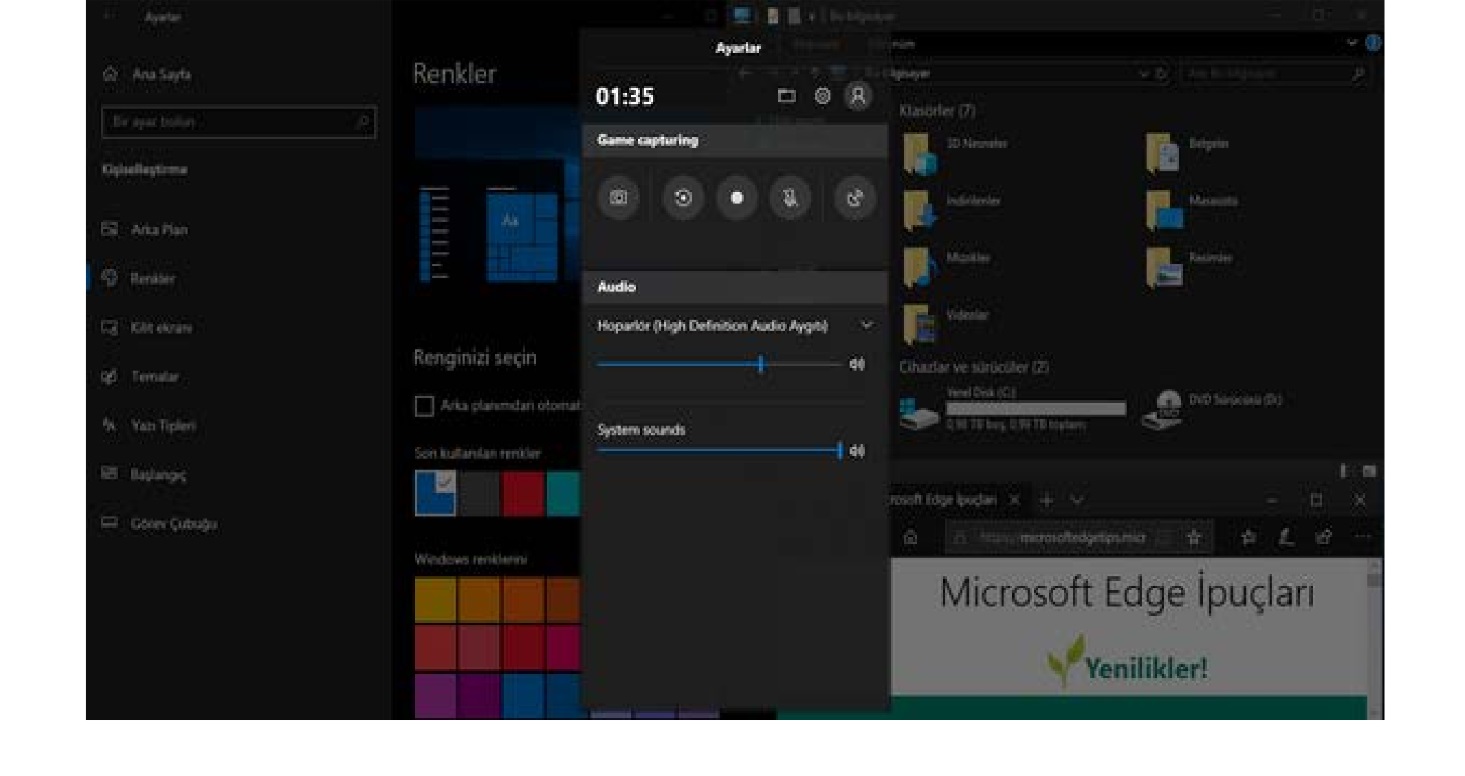Open Kilit ekranı in the Settings sidebar

click(147, 327)
